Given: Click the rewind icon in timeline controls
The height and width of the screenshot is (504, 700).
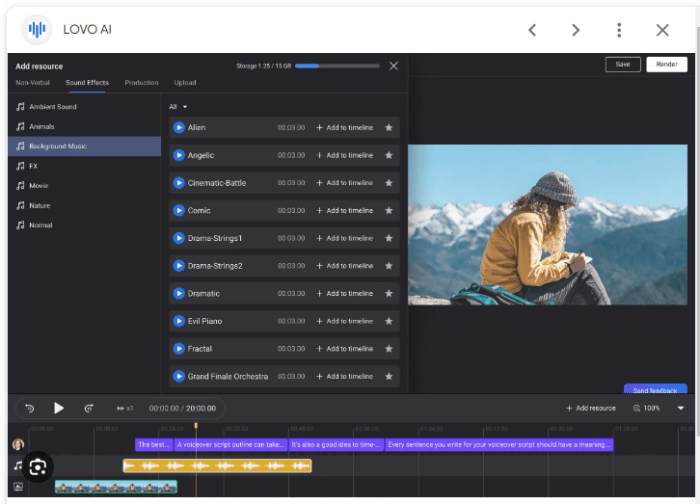Looking at the screenshot, I should (30, 408).
